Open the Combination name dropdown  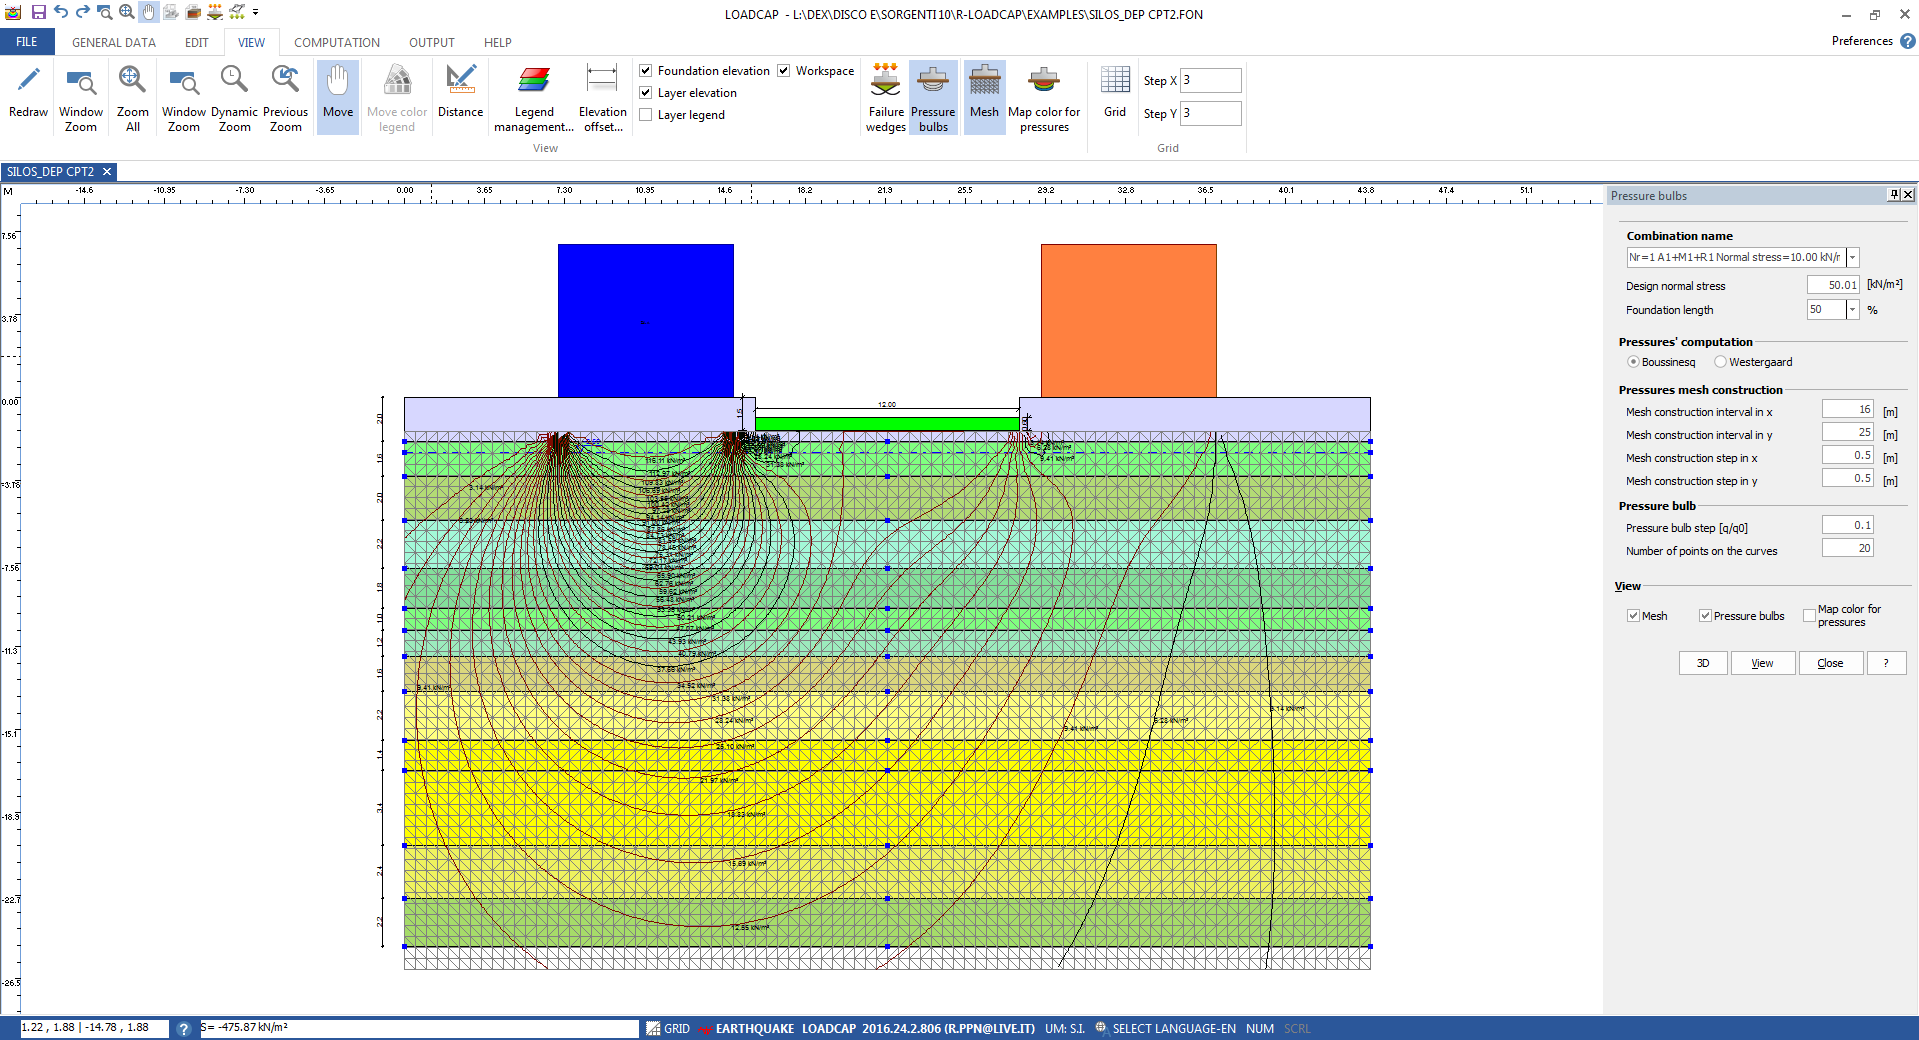coord(1852,258)
